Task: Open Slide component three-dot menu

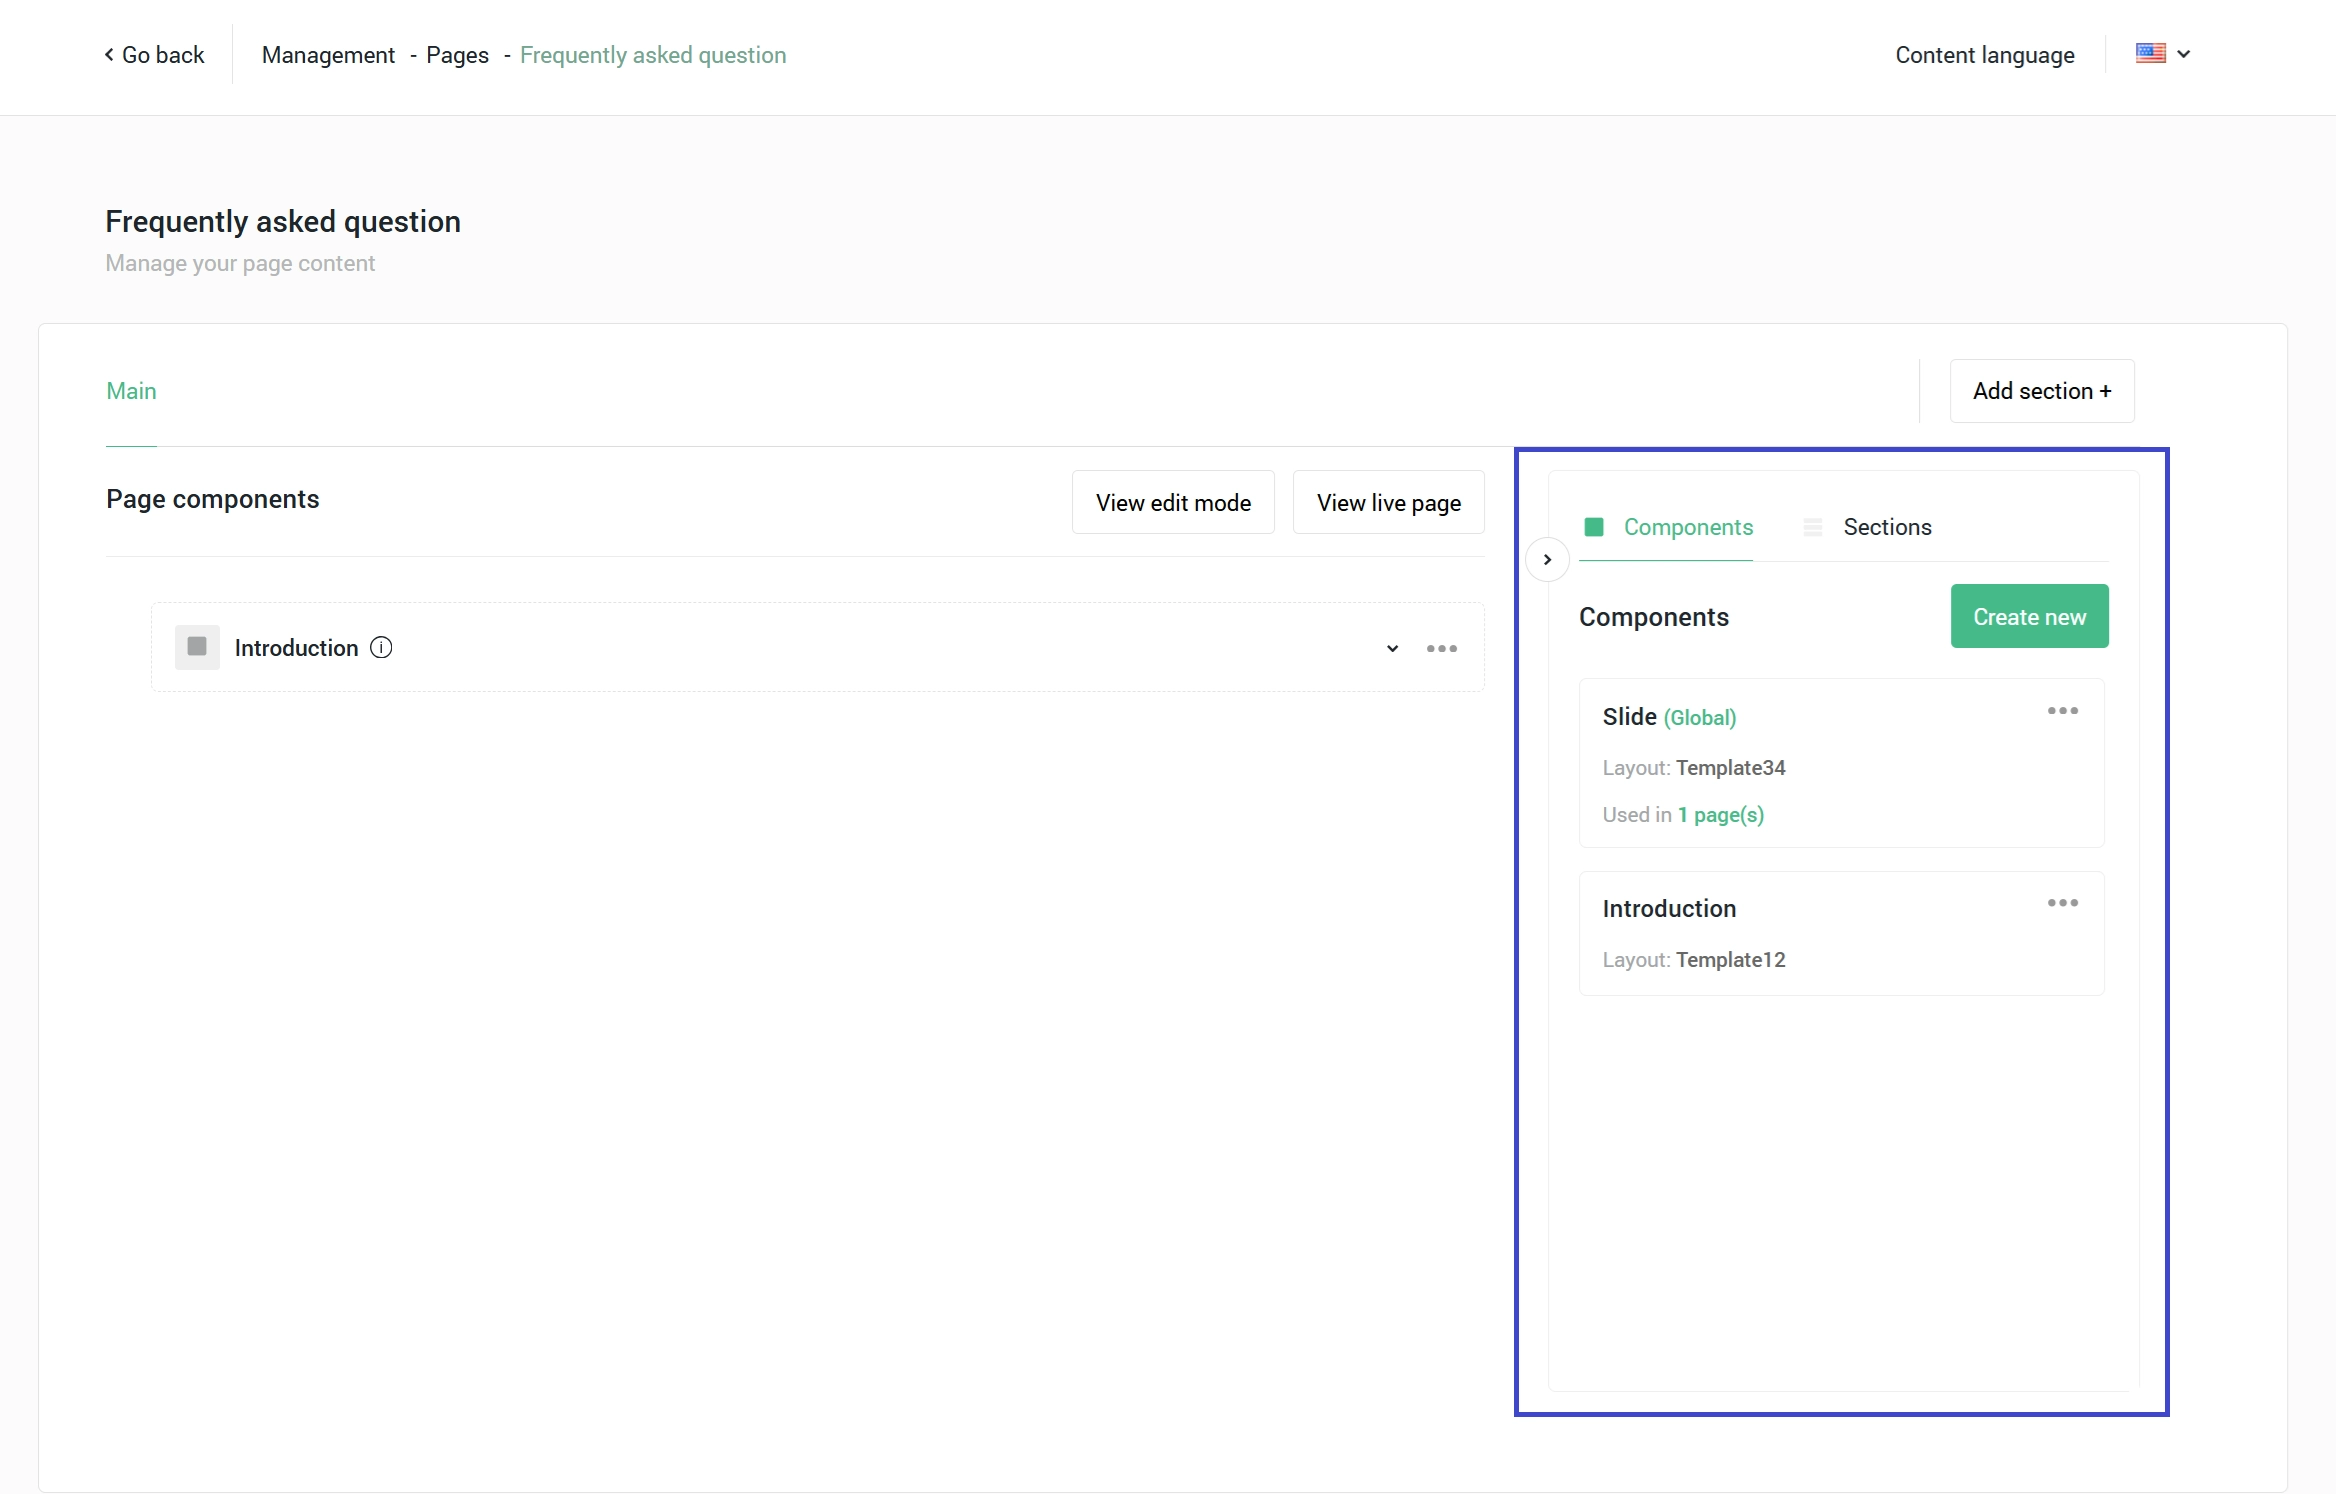Action: click(x=2062, y=711)
